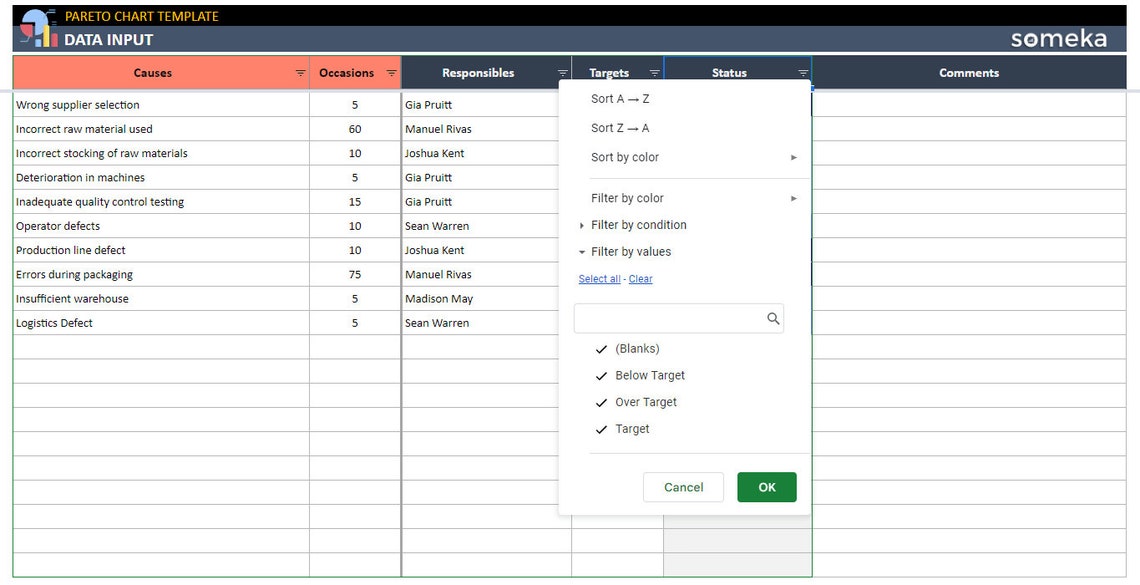This screenshot has width=1140, height=585.
Task: Click the Someka logo
Action: click(x=1059, y=38)
